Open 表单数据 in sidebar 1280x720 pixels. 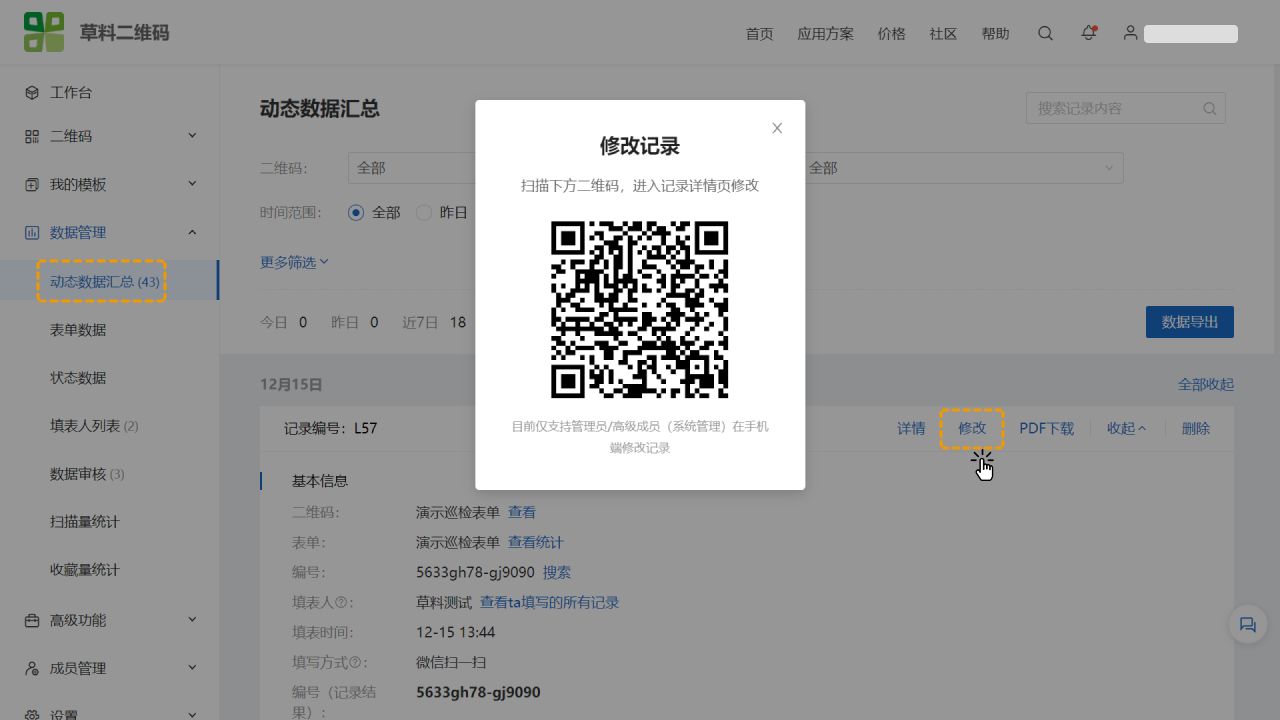tap(78, 330)
